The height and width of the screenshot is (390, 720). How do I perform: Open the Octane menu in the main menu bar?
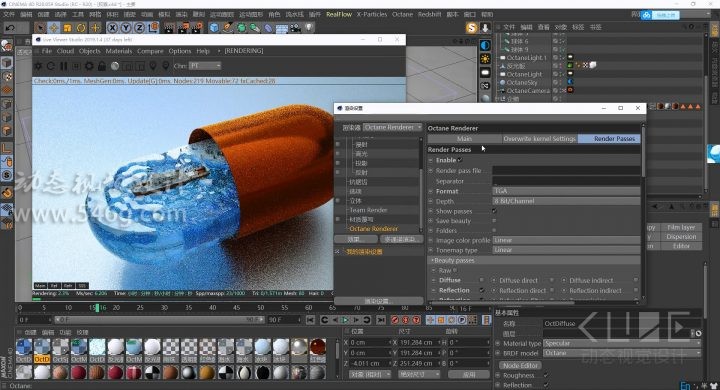point(402,14)
